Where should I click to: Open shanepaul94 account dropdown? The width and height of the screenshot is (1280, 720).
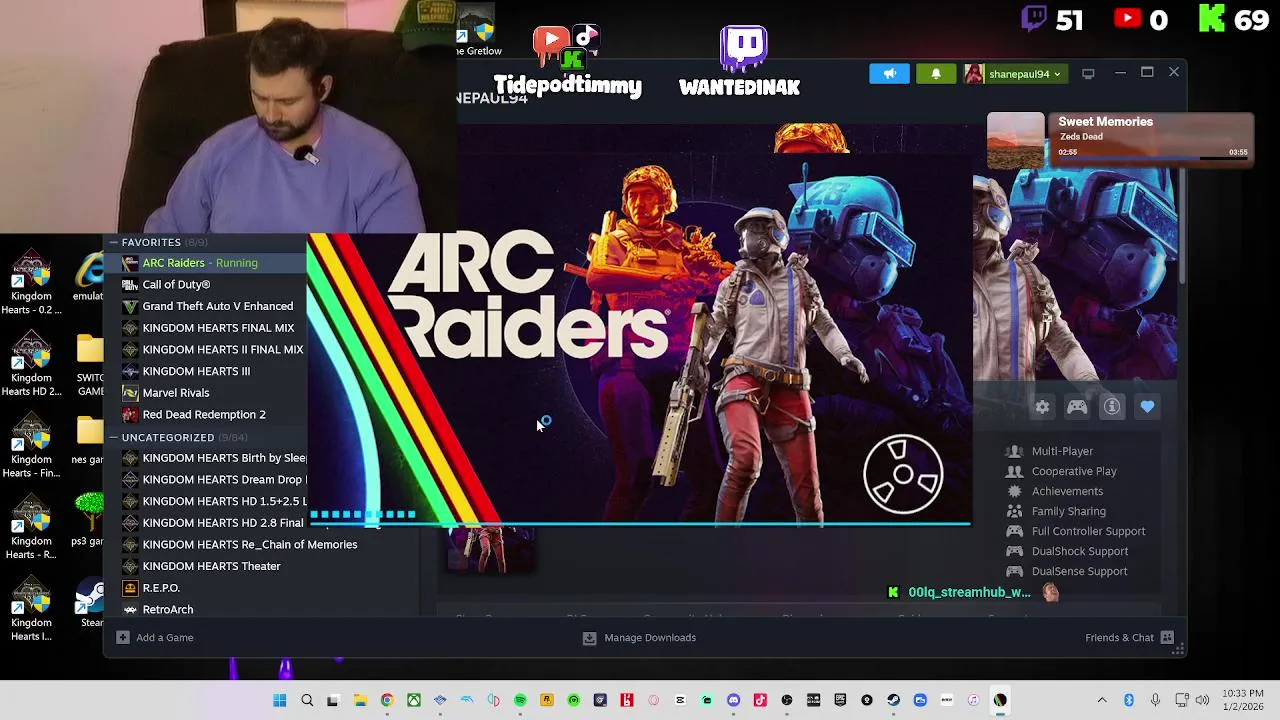click(x=1015, y=74)
